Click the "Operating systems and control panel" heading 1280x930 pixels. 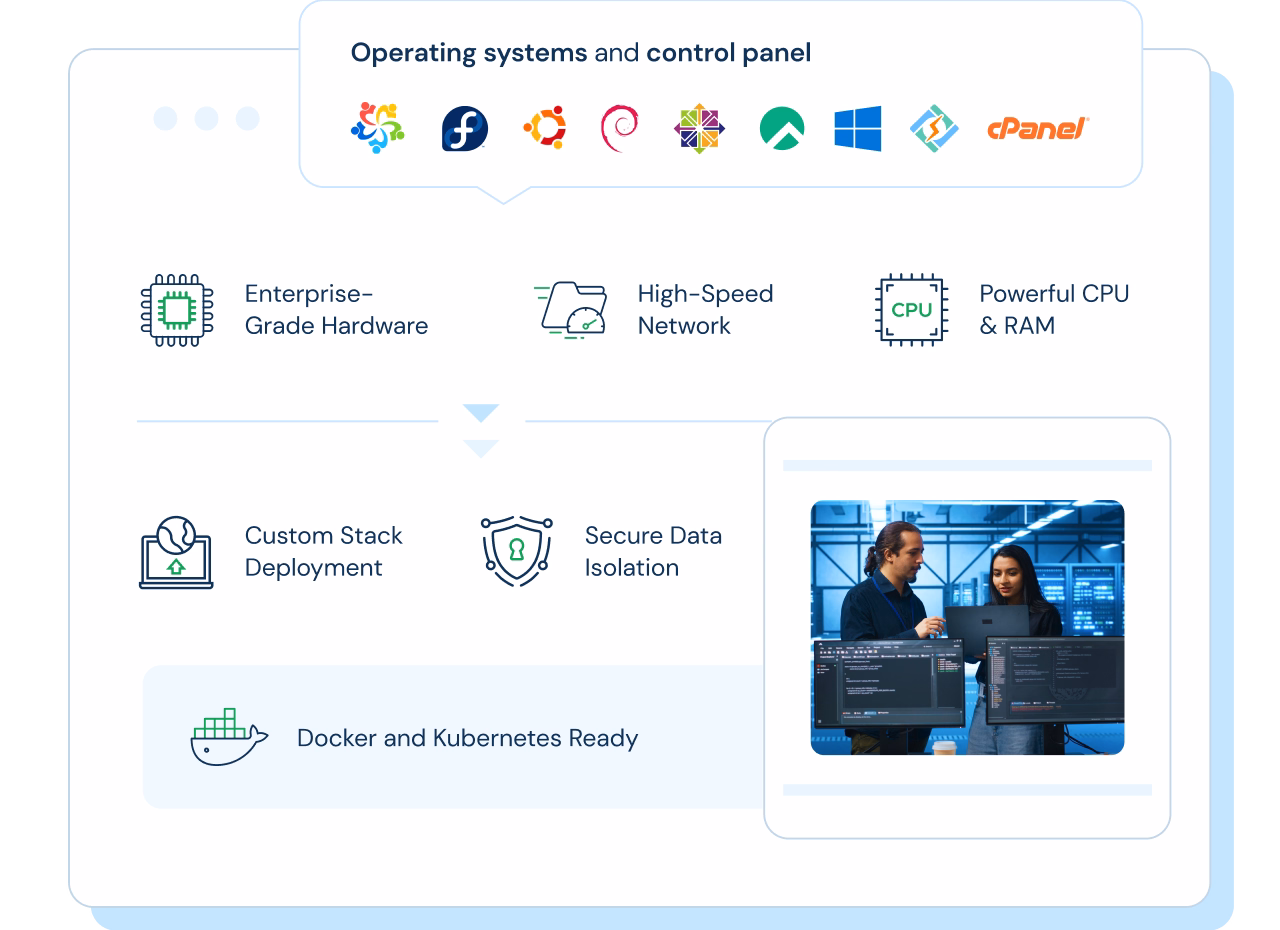pyautogui.click(x=580, y=53)
